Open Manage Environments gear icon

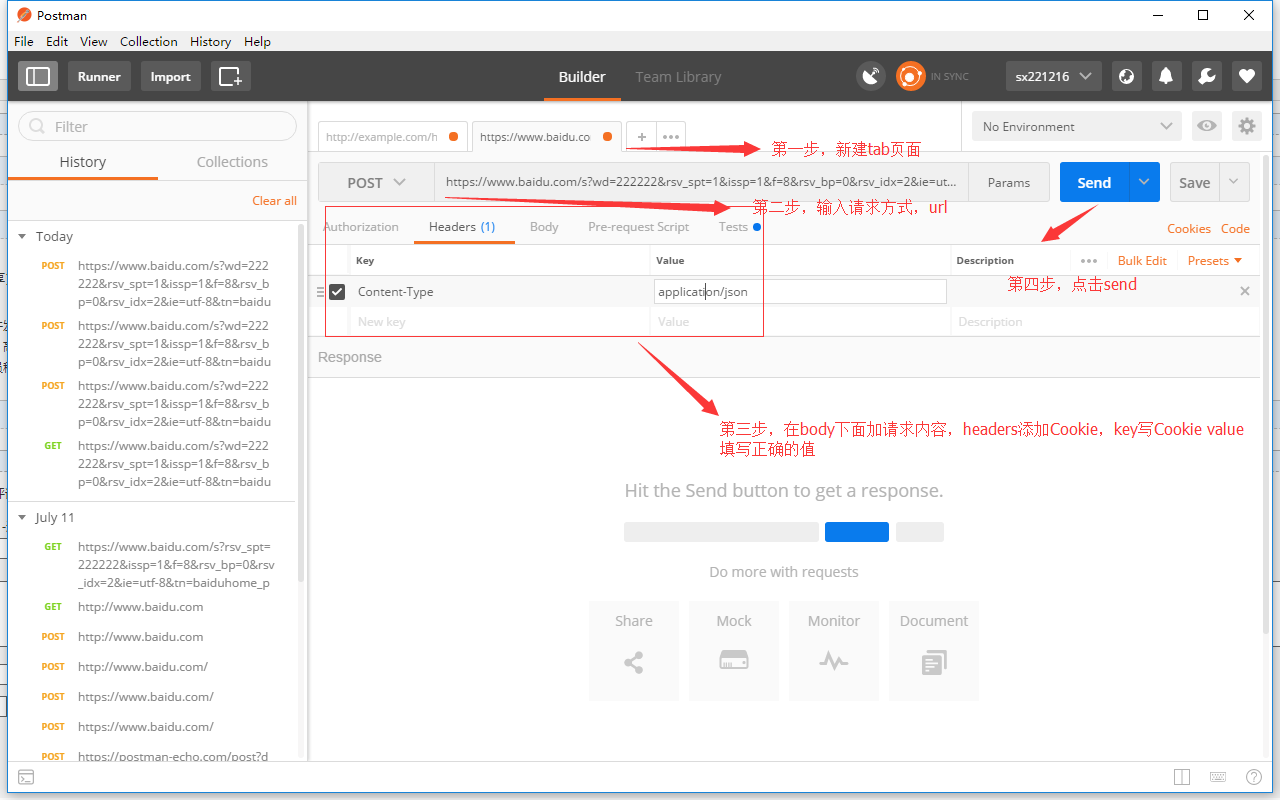point(1246,126)
